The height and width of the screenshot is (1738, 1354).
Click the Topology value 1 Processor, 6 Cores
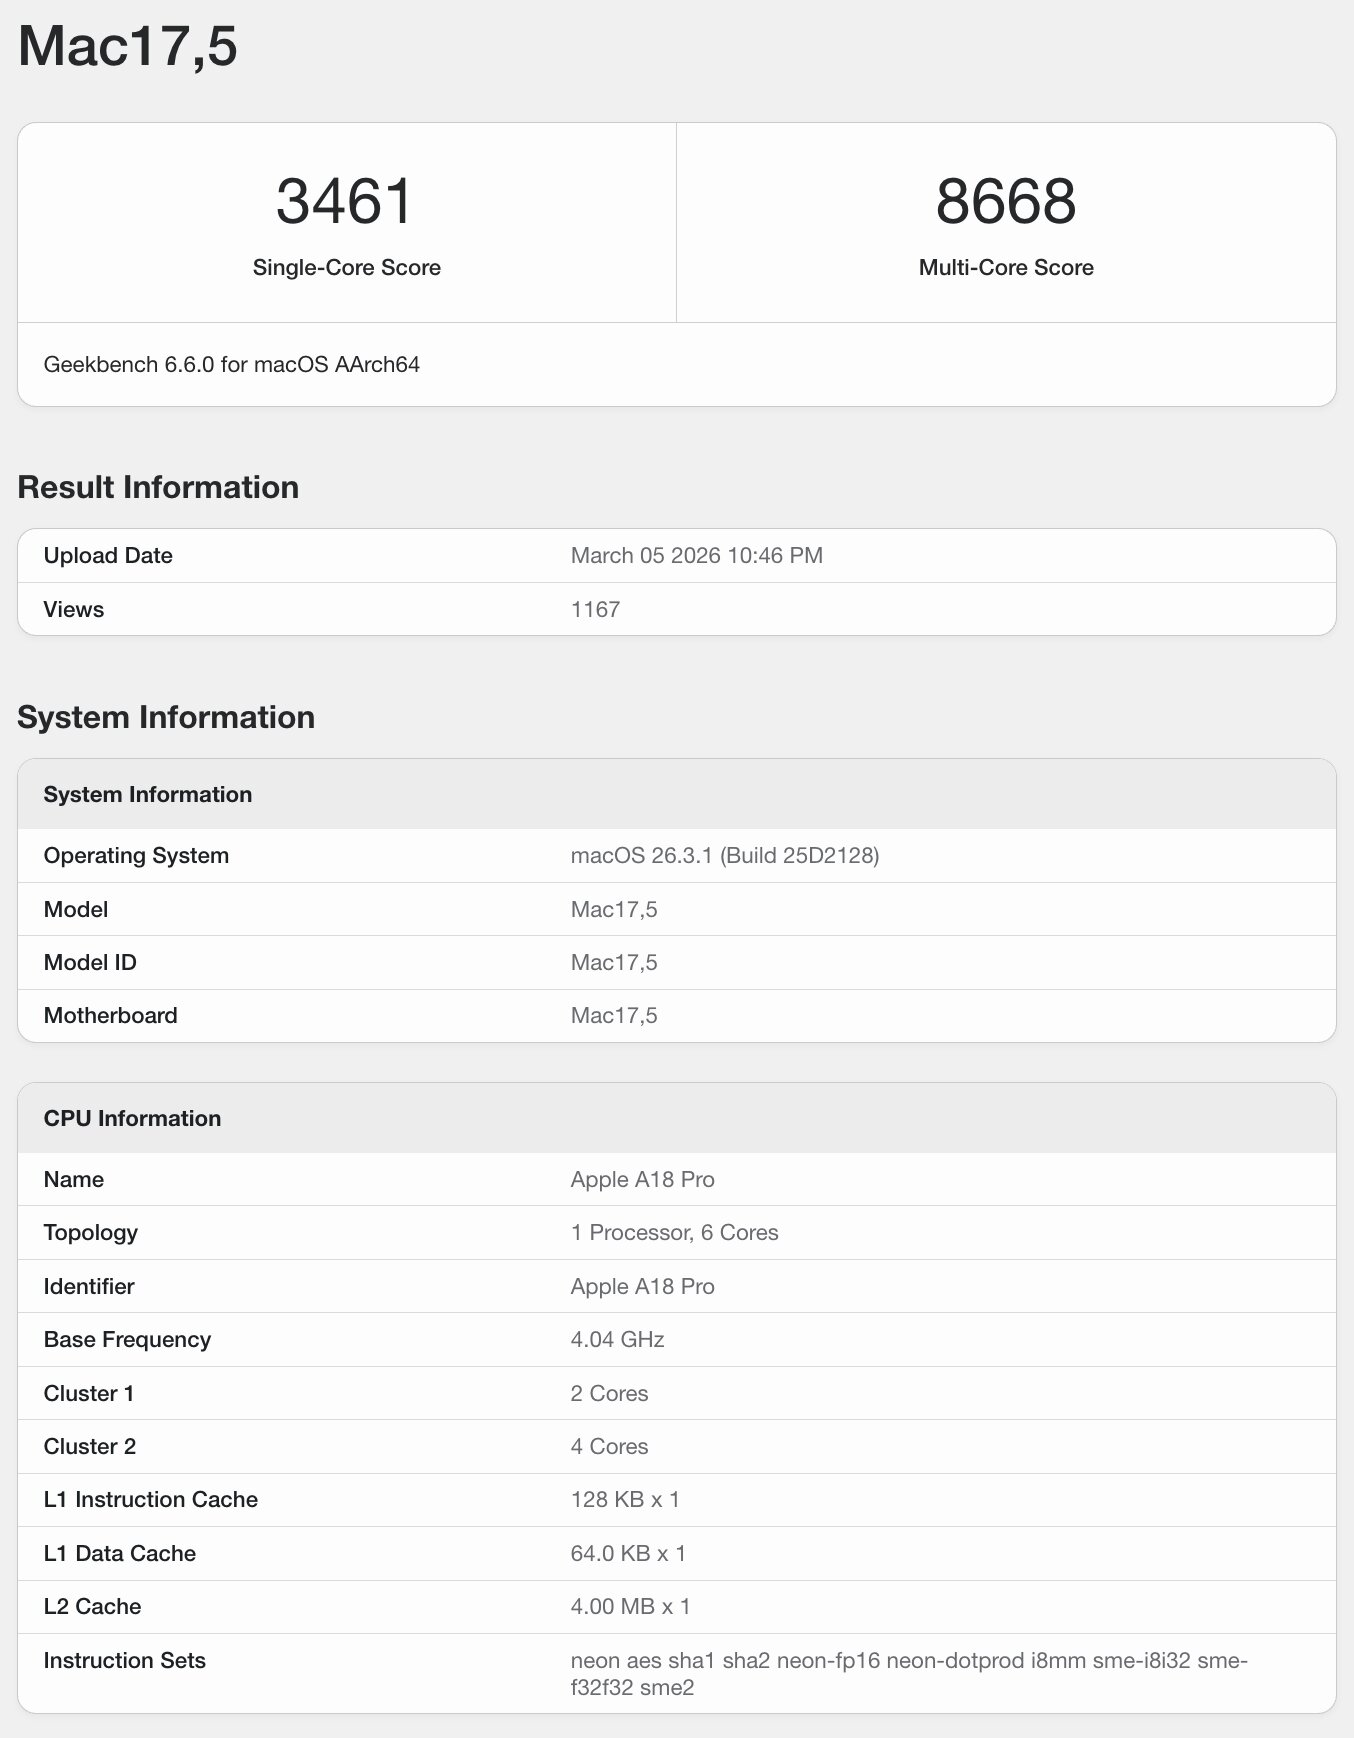674,1232
